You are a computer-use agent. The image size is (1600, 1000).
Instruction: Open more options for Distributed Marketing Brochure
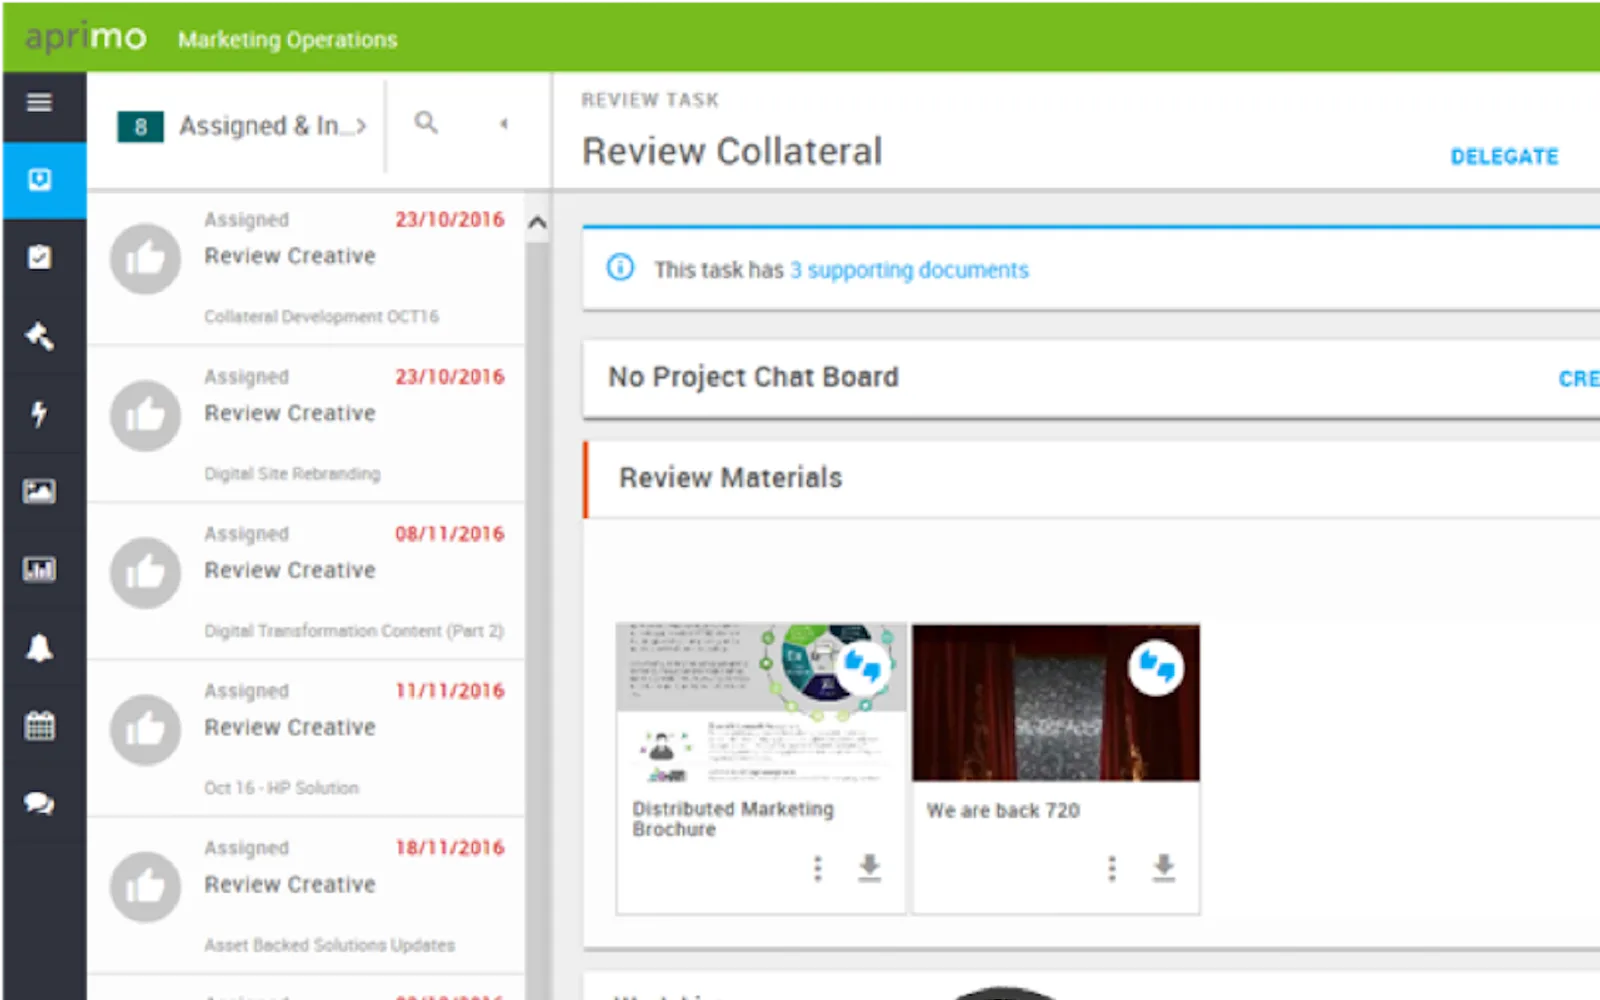click(818, 868)
